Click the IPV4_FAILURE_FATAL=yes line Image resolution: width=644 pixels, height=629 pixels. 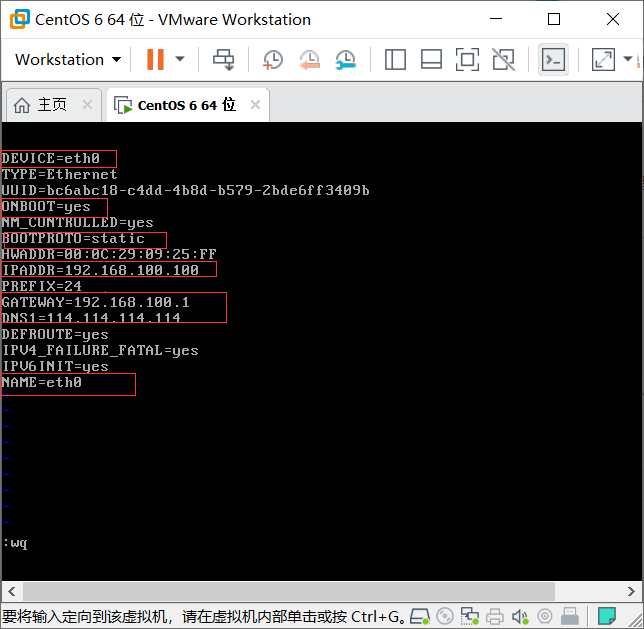pyautogui.click(x=100, y=350)
